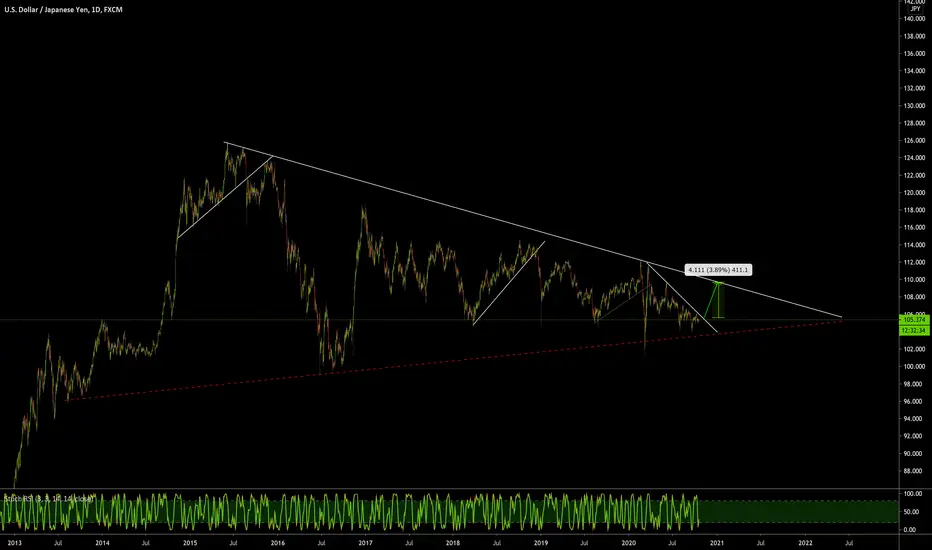Click the 2017 label on time axis
This screenshot has width=932, height=550.
(366, 543)
